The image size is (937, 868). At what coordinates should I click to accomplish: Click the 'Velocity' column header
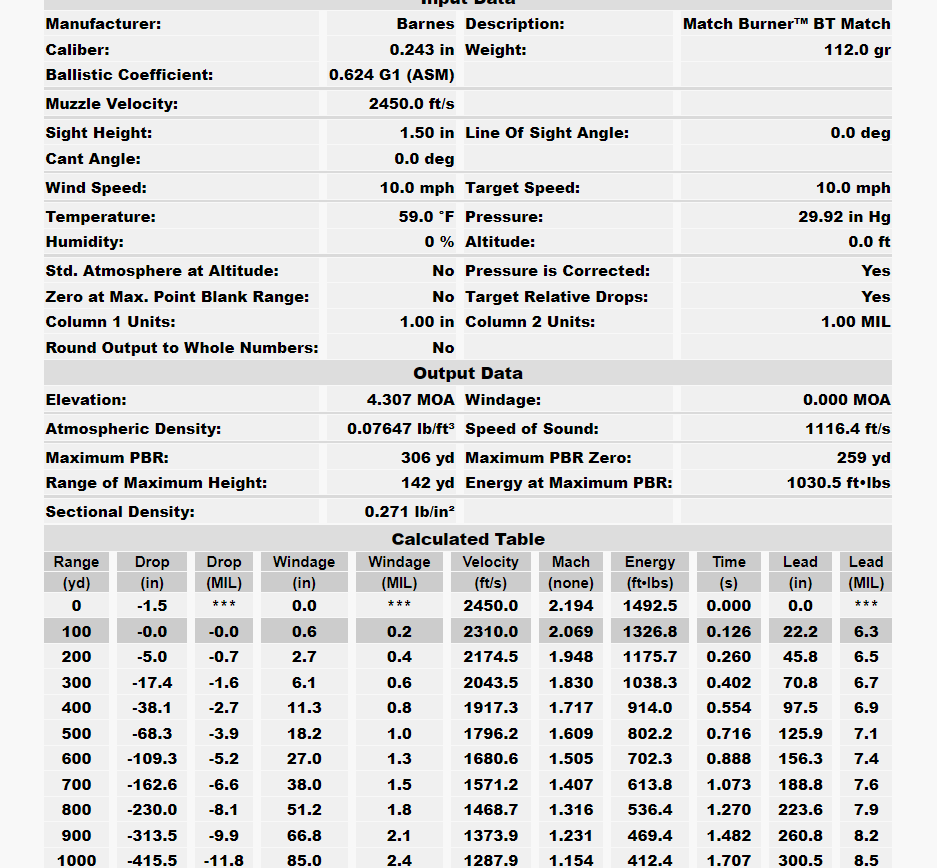[491, 562]
